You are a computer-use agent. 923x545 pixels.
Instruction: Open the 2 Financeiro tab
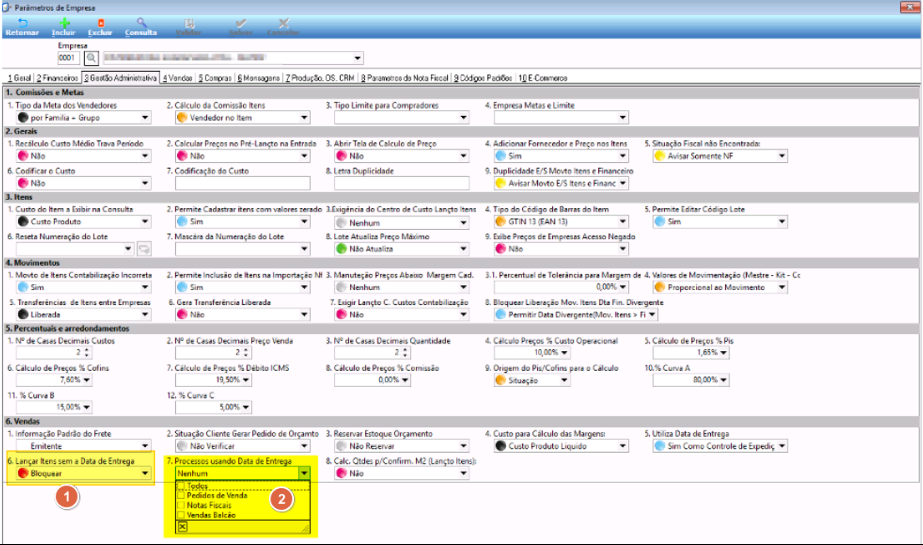57,78
